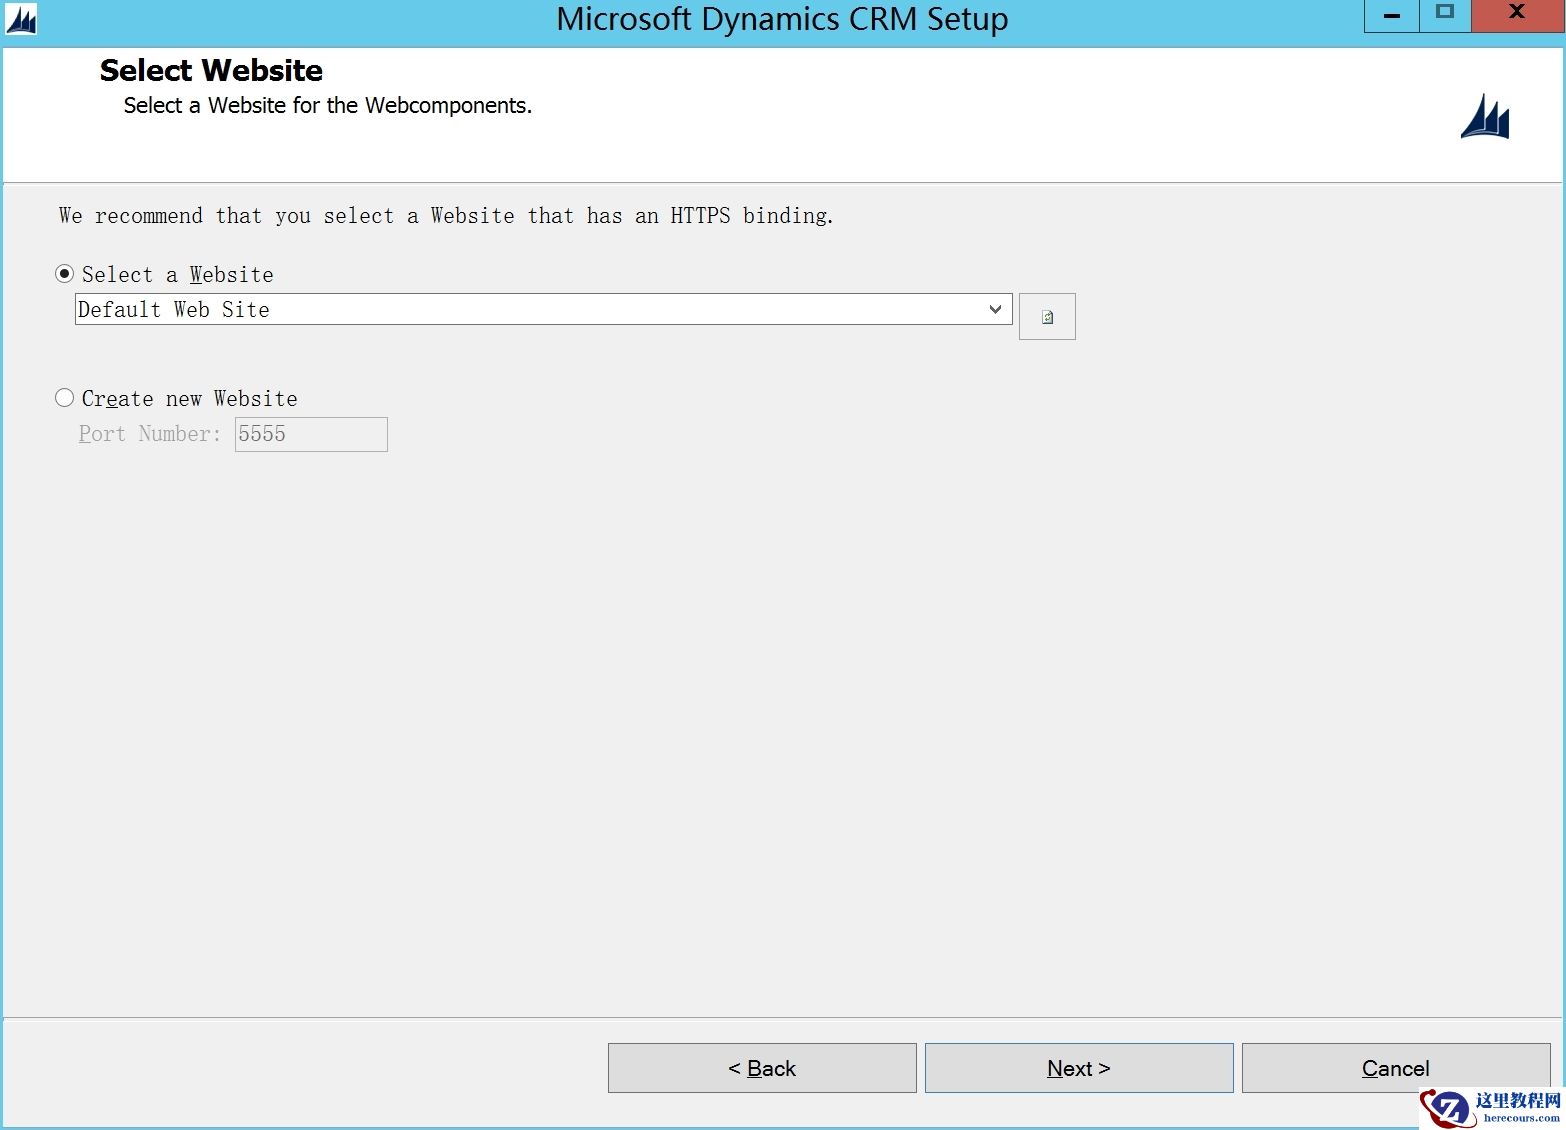1566x1130 pixels.
Task: Click the Back button
Action: [762, 1067]
